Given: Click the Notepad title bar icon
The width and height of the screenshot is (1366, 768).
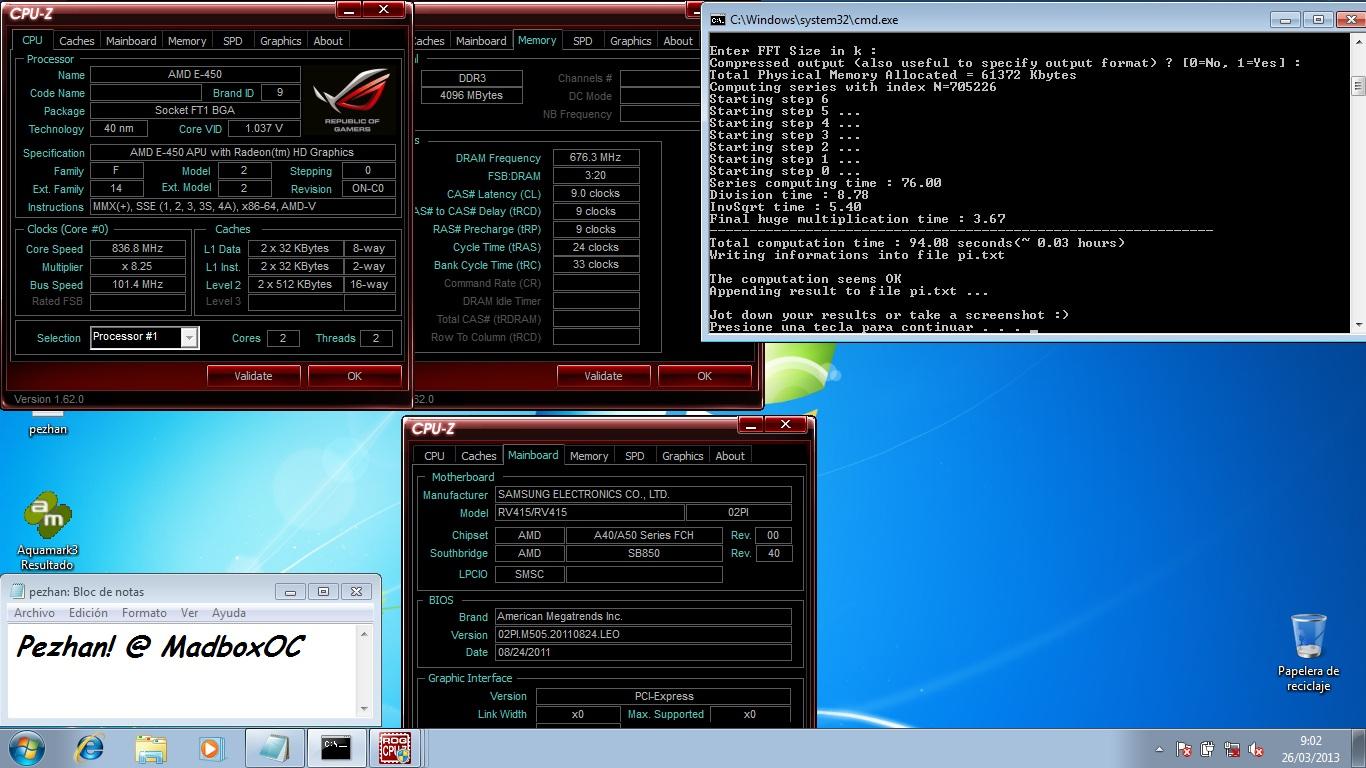Looking at the screenshot, I should point(17,591).
